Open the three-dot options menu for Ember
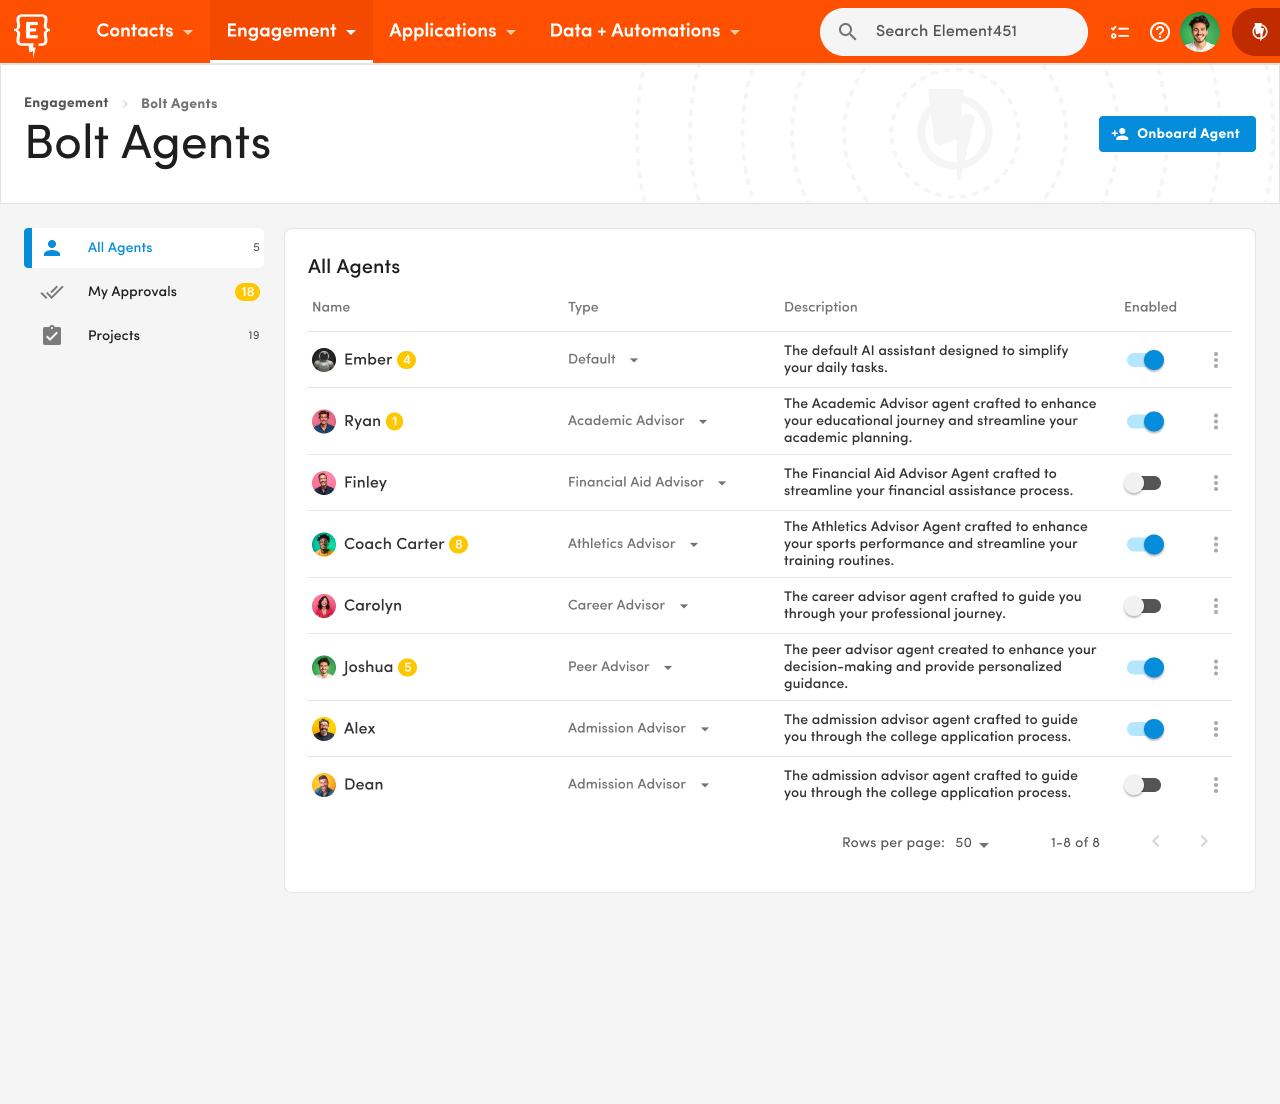This screenshot has width=1280, height=1104. point(1215,360)
